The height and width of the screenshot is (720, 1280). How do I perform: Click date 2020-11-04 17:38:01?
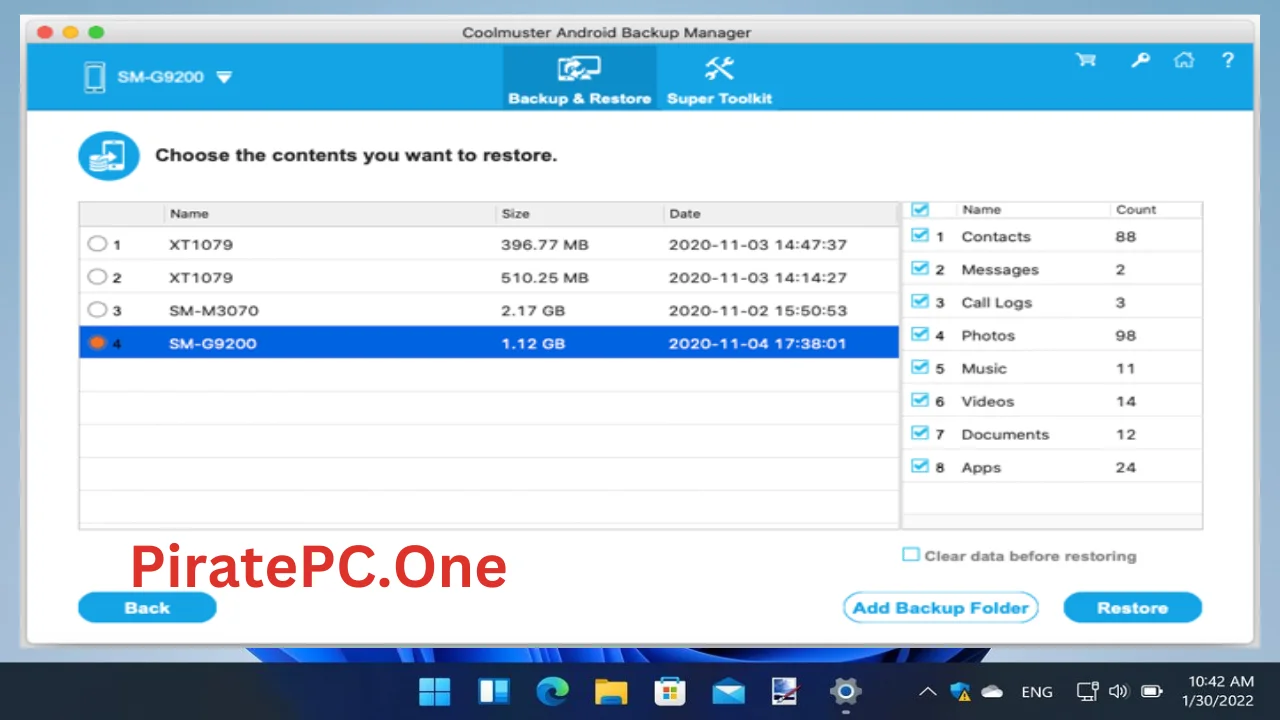pyautogui.click(x=757, y=343)
